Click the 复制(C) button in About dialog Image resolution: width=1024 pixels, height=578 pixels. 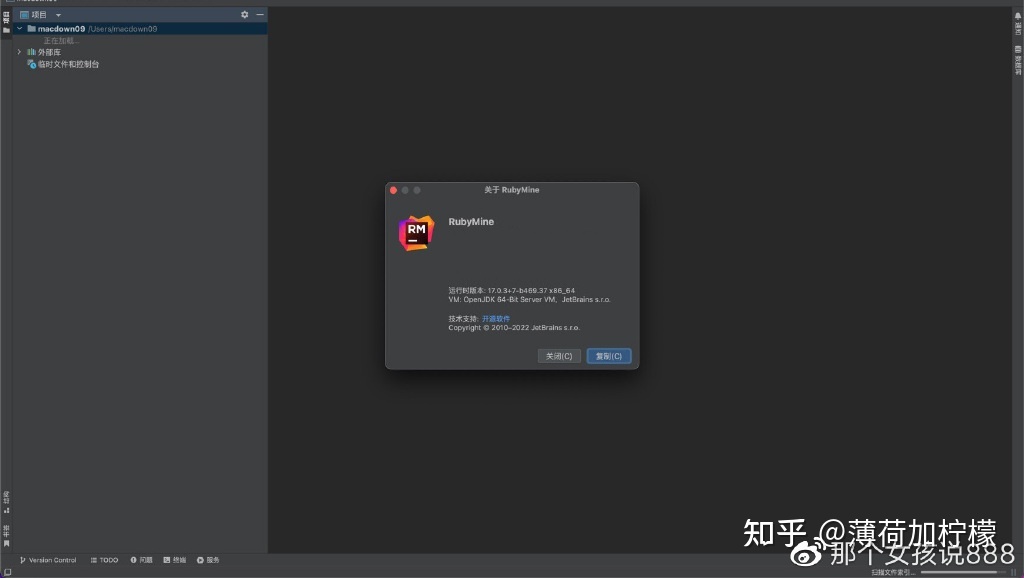tap(609, 356)
